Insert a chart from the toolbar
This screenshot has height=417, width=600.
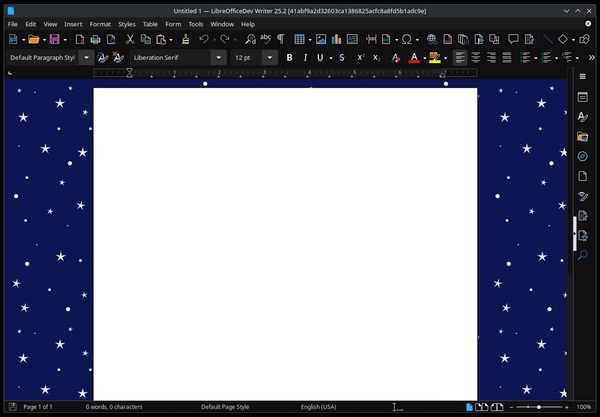tap(338, 39)
